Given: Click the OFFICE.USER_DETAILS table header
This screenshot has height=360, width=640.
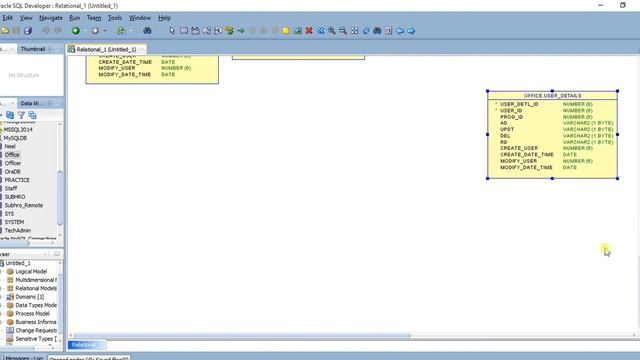Looking at the screenshot, I should click(552, 96).
